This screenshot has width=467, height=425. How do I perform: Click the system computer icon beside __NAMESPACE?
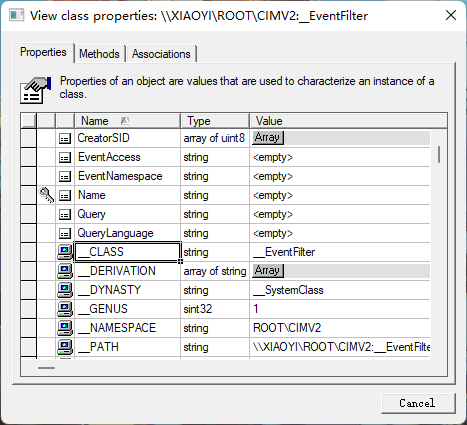point(65,328)
